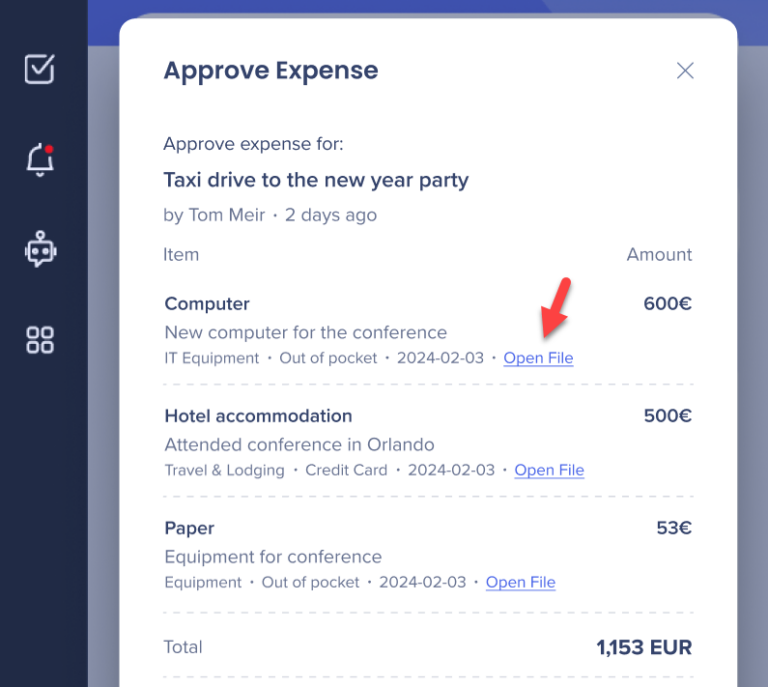Click the 500€ amount
768x687 pixels.
coord(667,416)
